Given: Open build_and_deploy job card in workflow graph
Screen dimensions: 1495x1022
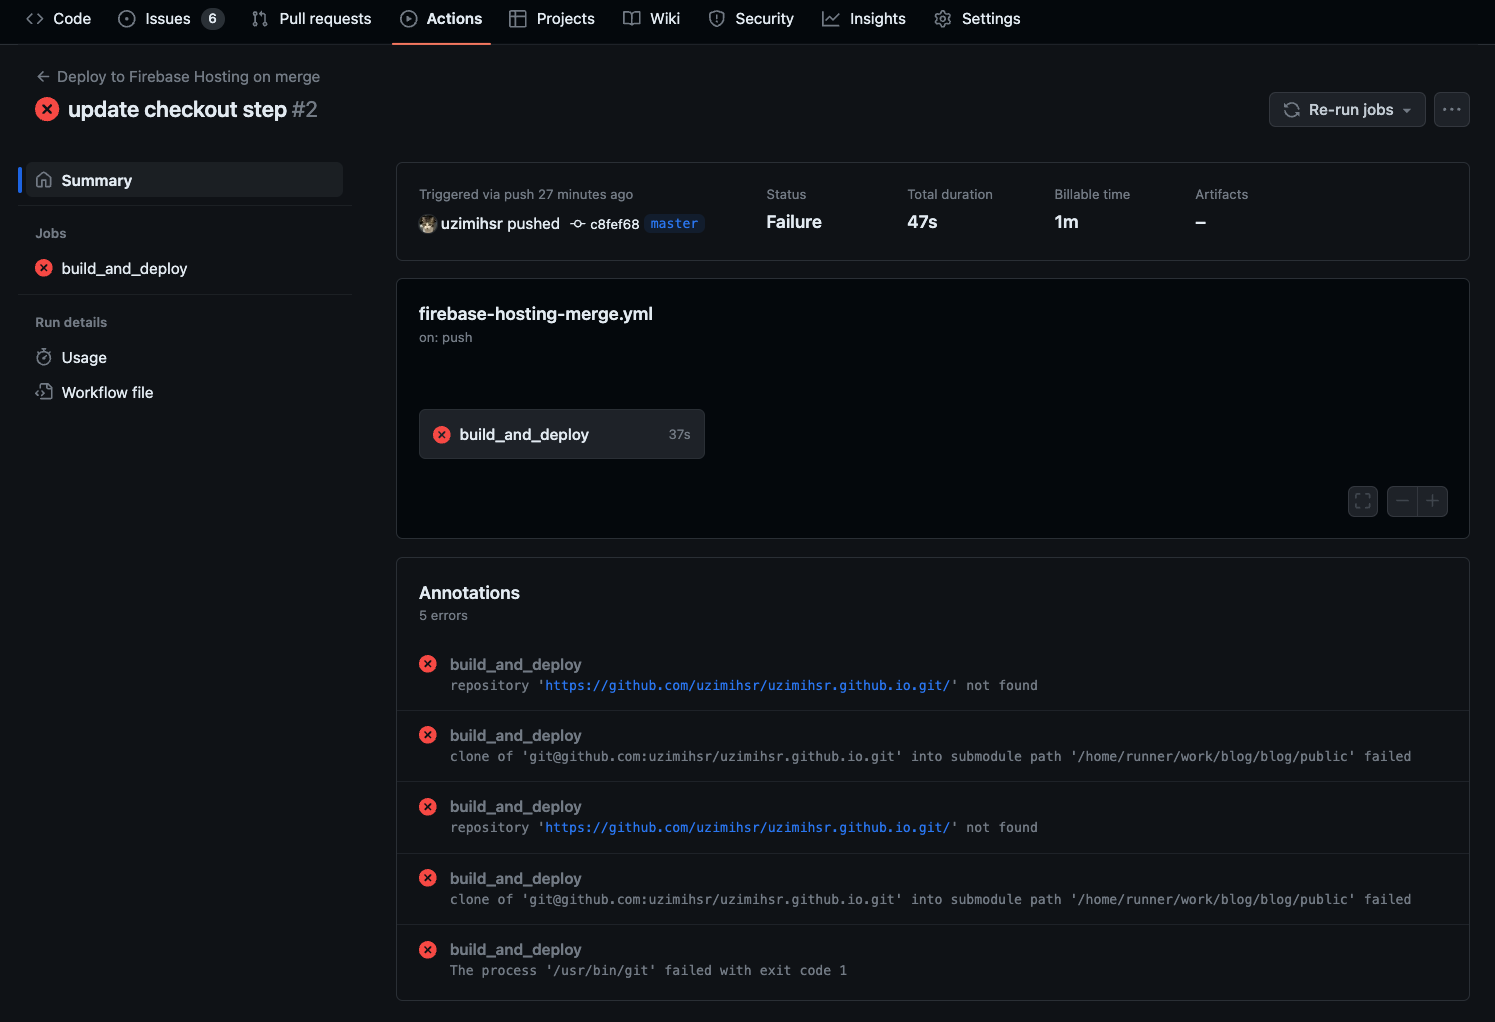Looking at the screenshot, I should pos(562,434).
